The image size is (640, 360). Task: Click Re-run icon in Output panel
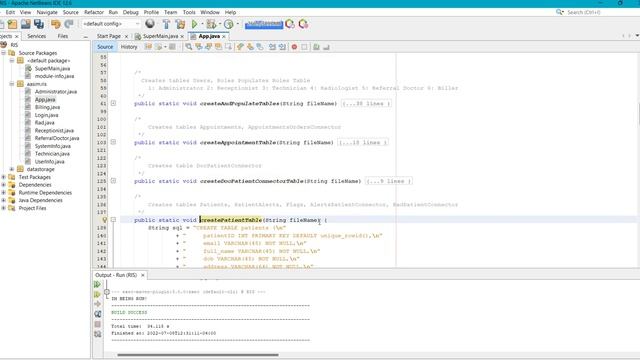98,284
